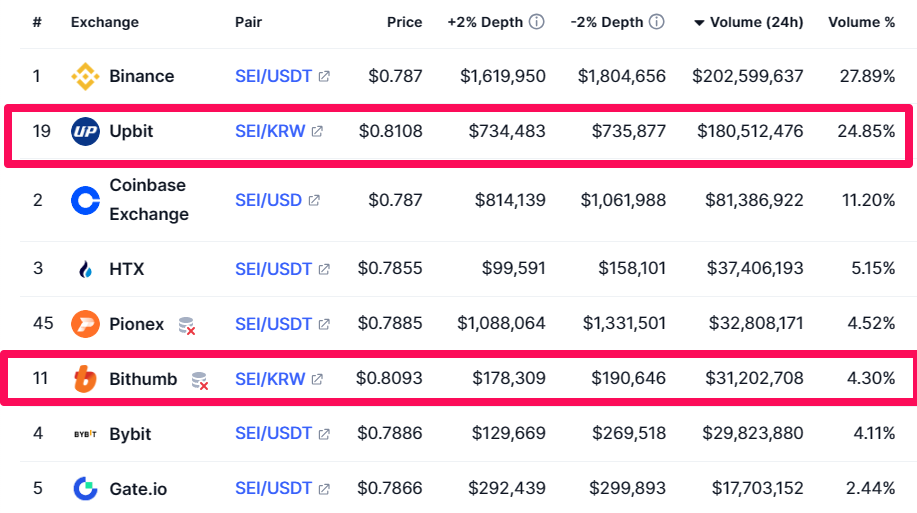Viewport: 917px width, 513px height.
Task: Click the Bithumb exchange logo icon
Action: pos(86,379)
